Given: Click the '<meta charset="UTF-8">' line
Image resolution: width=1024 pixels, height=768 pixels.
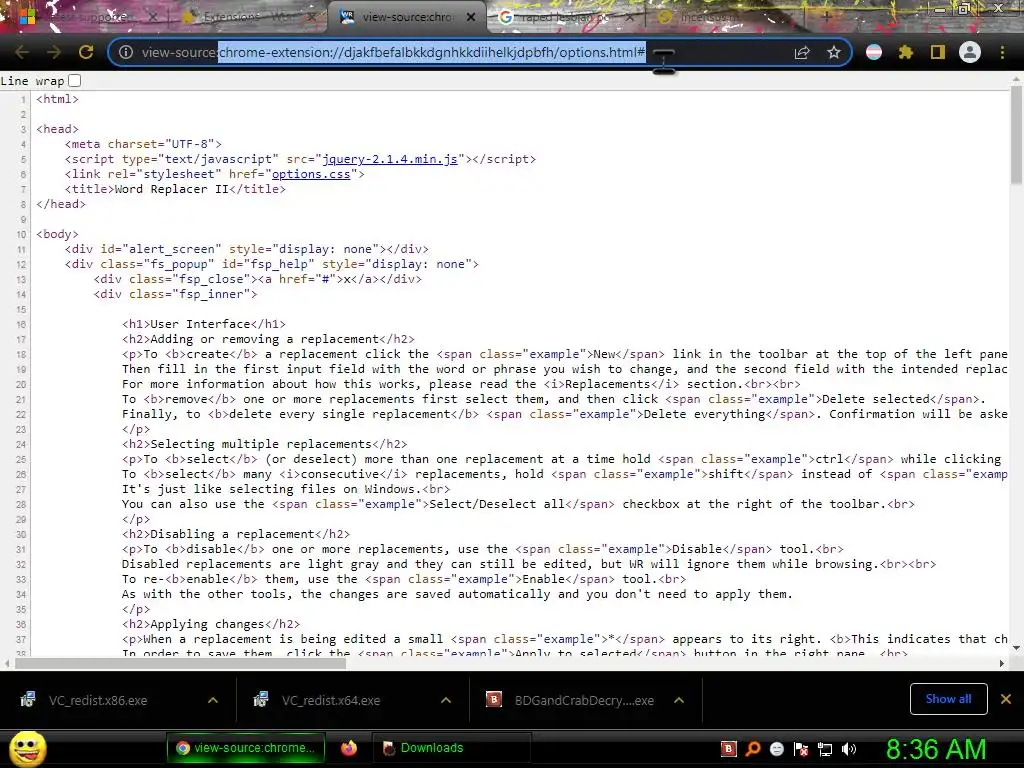Looking at the screenshot, I should [143, 144].
